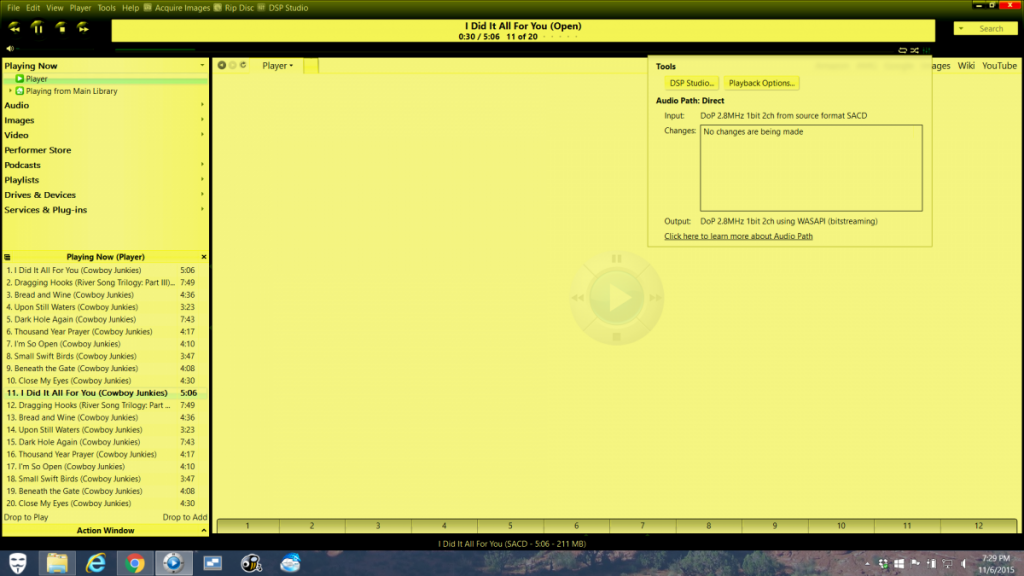Select track 5 Dark Hole Again

point(105,319)
